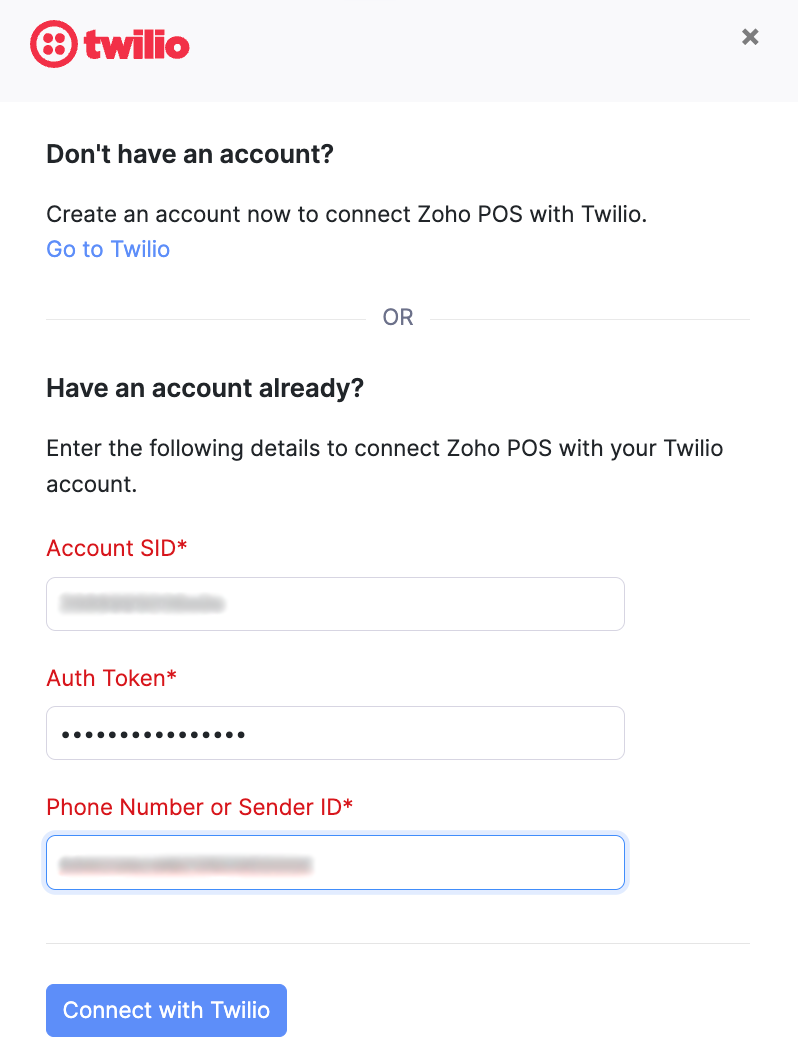Click the required asterisk after Account SID
This screenshot has width=798, height=1062.
183,546
